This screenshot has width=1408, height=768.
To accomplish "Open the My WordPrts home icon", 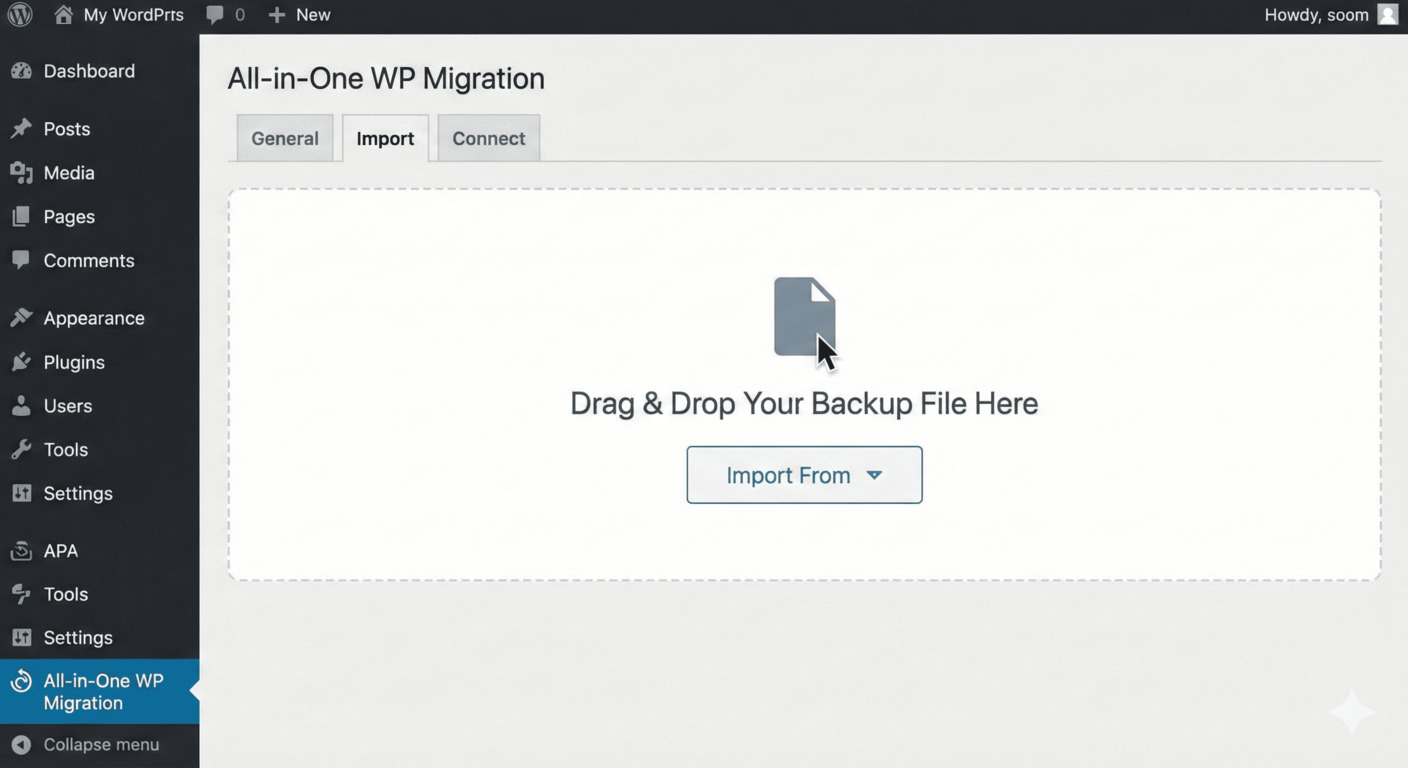I will point(63,15).
